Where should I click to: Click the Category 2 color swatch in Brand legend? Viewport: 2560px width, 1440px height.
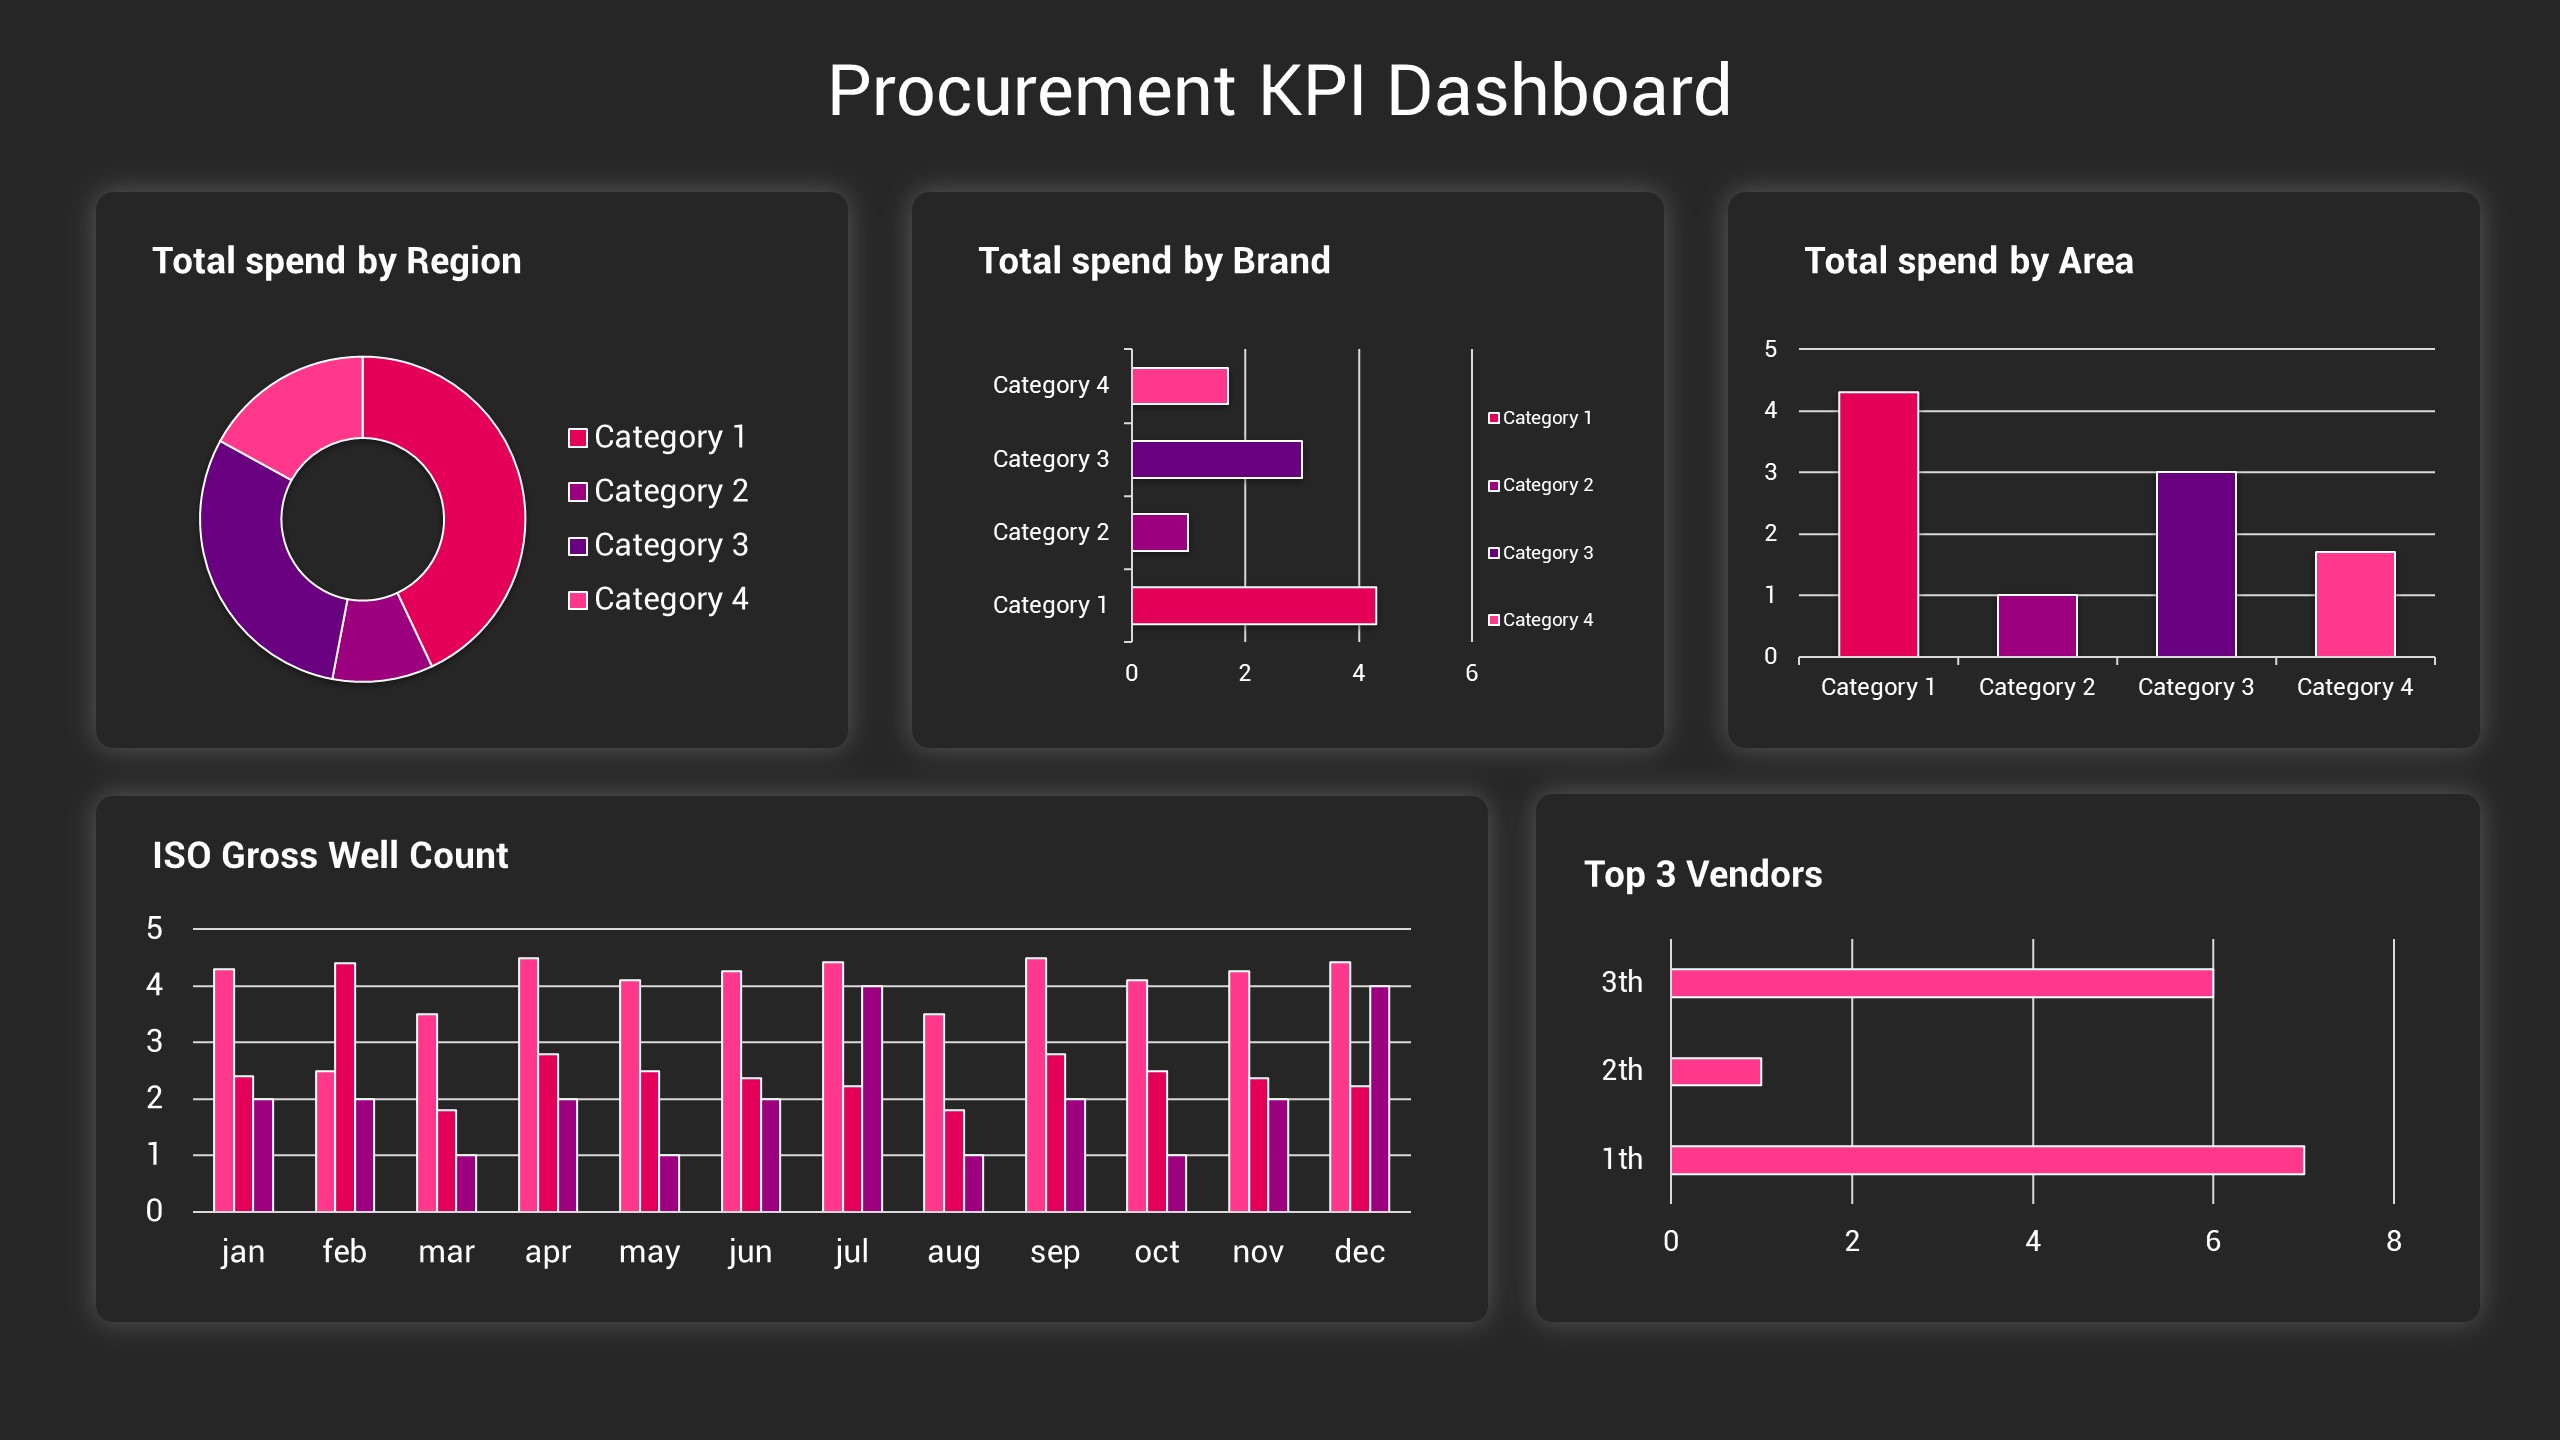tap(1493, 485)
